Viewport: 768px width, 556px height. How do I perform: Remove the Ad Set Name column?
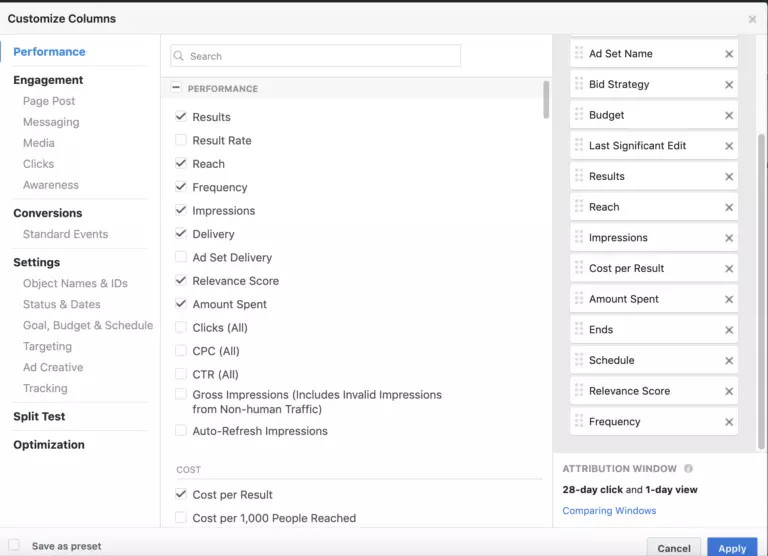coord(729,54)
